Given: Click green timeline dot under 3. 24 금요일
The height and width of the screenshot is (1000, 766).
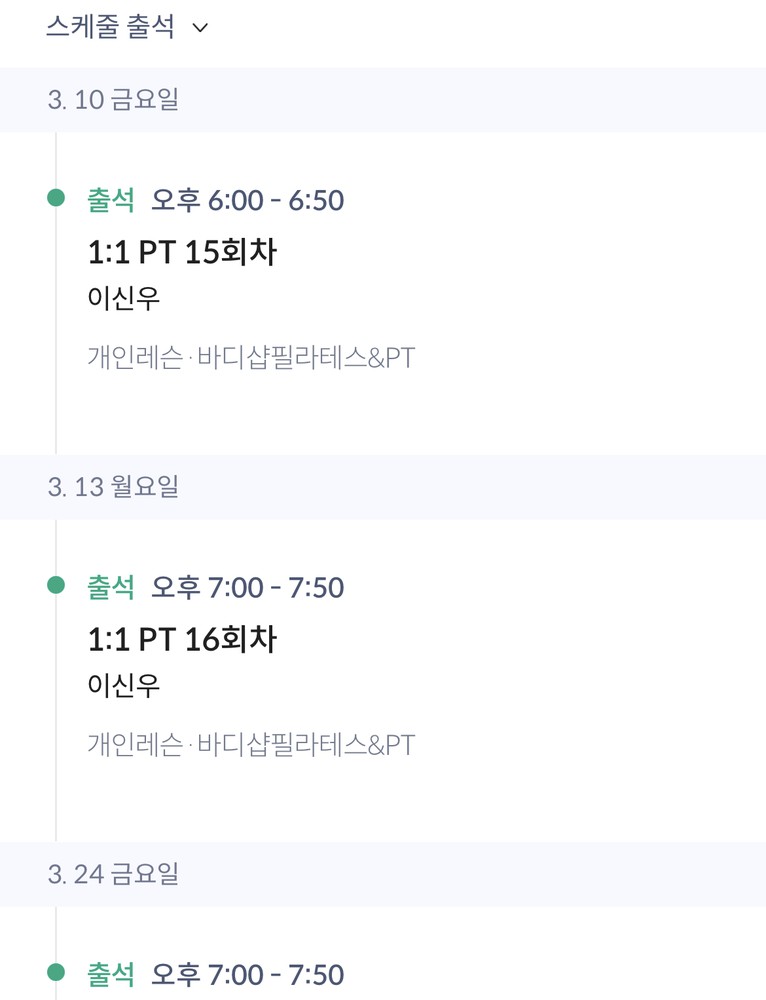Looking at the screenshot, I should [56, 972].
